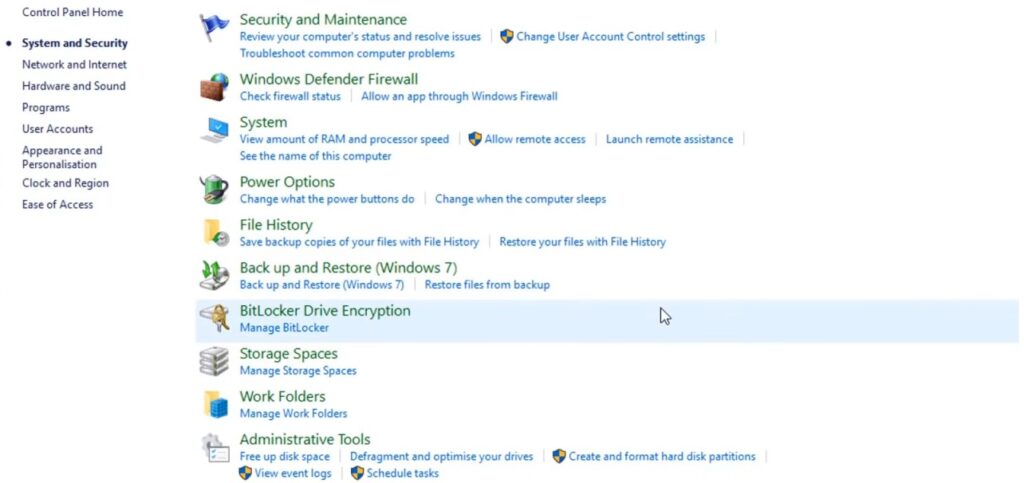The image size is (1024, 483).
Task: Click the Storage Spaces drives icon
Action: point(215,362)
